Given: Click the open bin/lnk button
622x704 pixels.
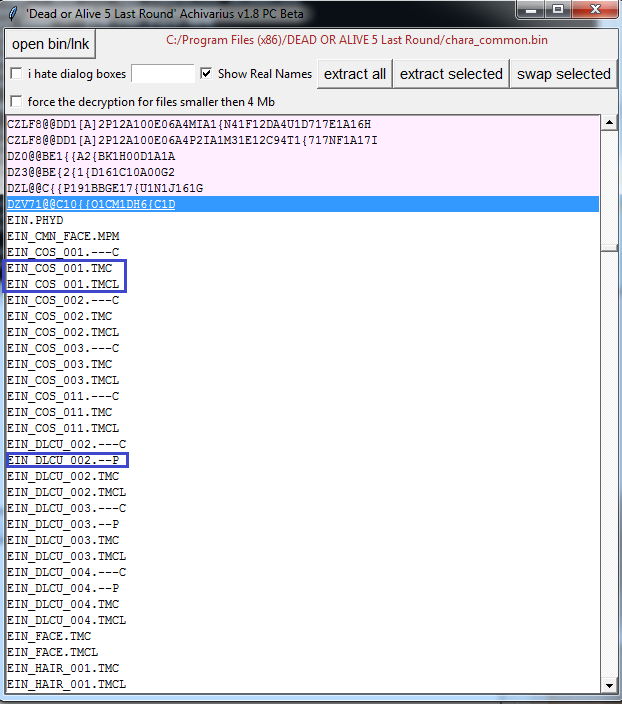Looking at the screenshot, I should (x=50, y=44).
